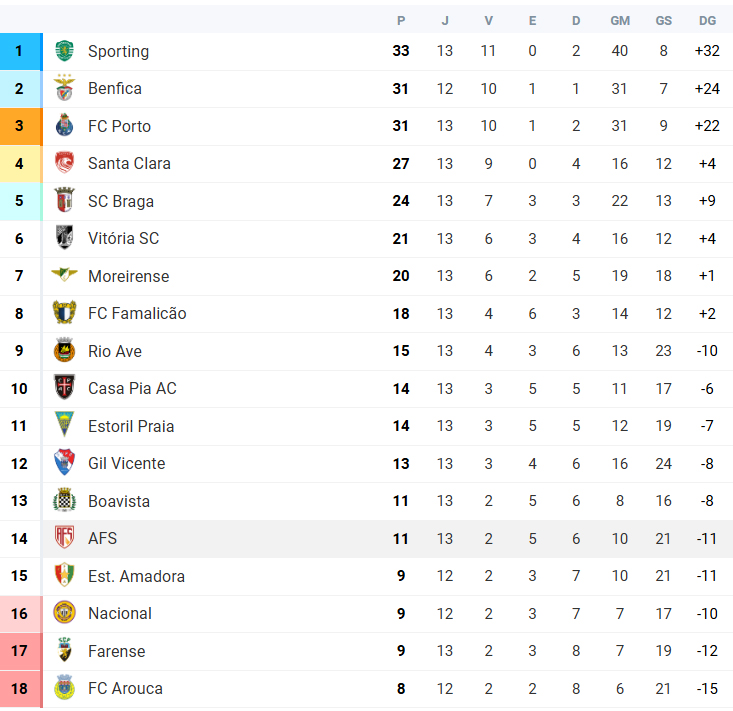Open the Moreirense team page

(x=129, y=276)
